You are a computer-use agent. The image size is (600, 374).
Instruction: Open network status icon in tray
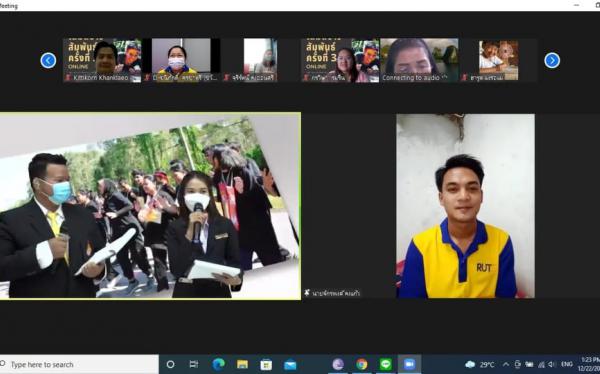coord(541,364)
